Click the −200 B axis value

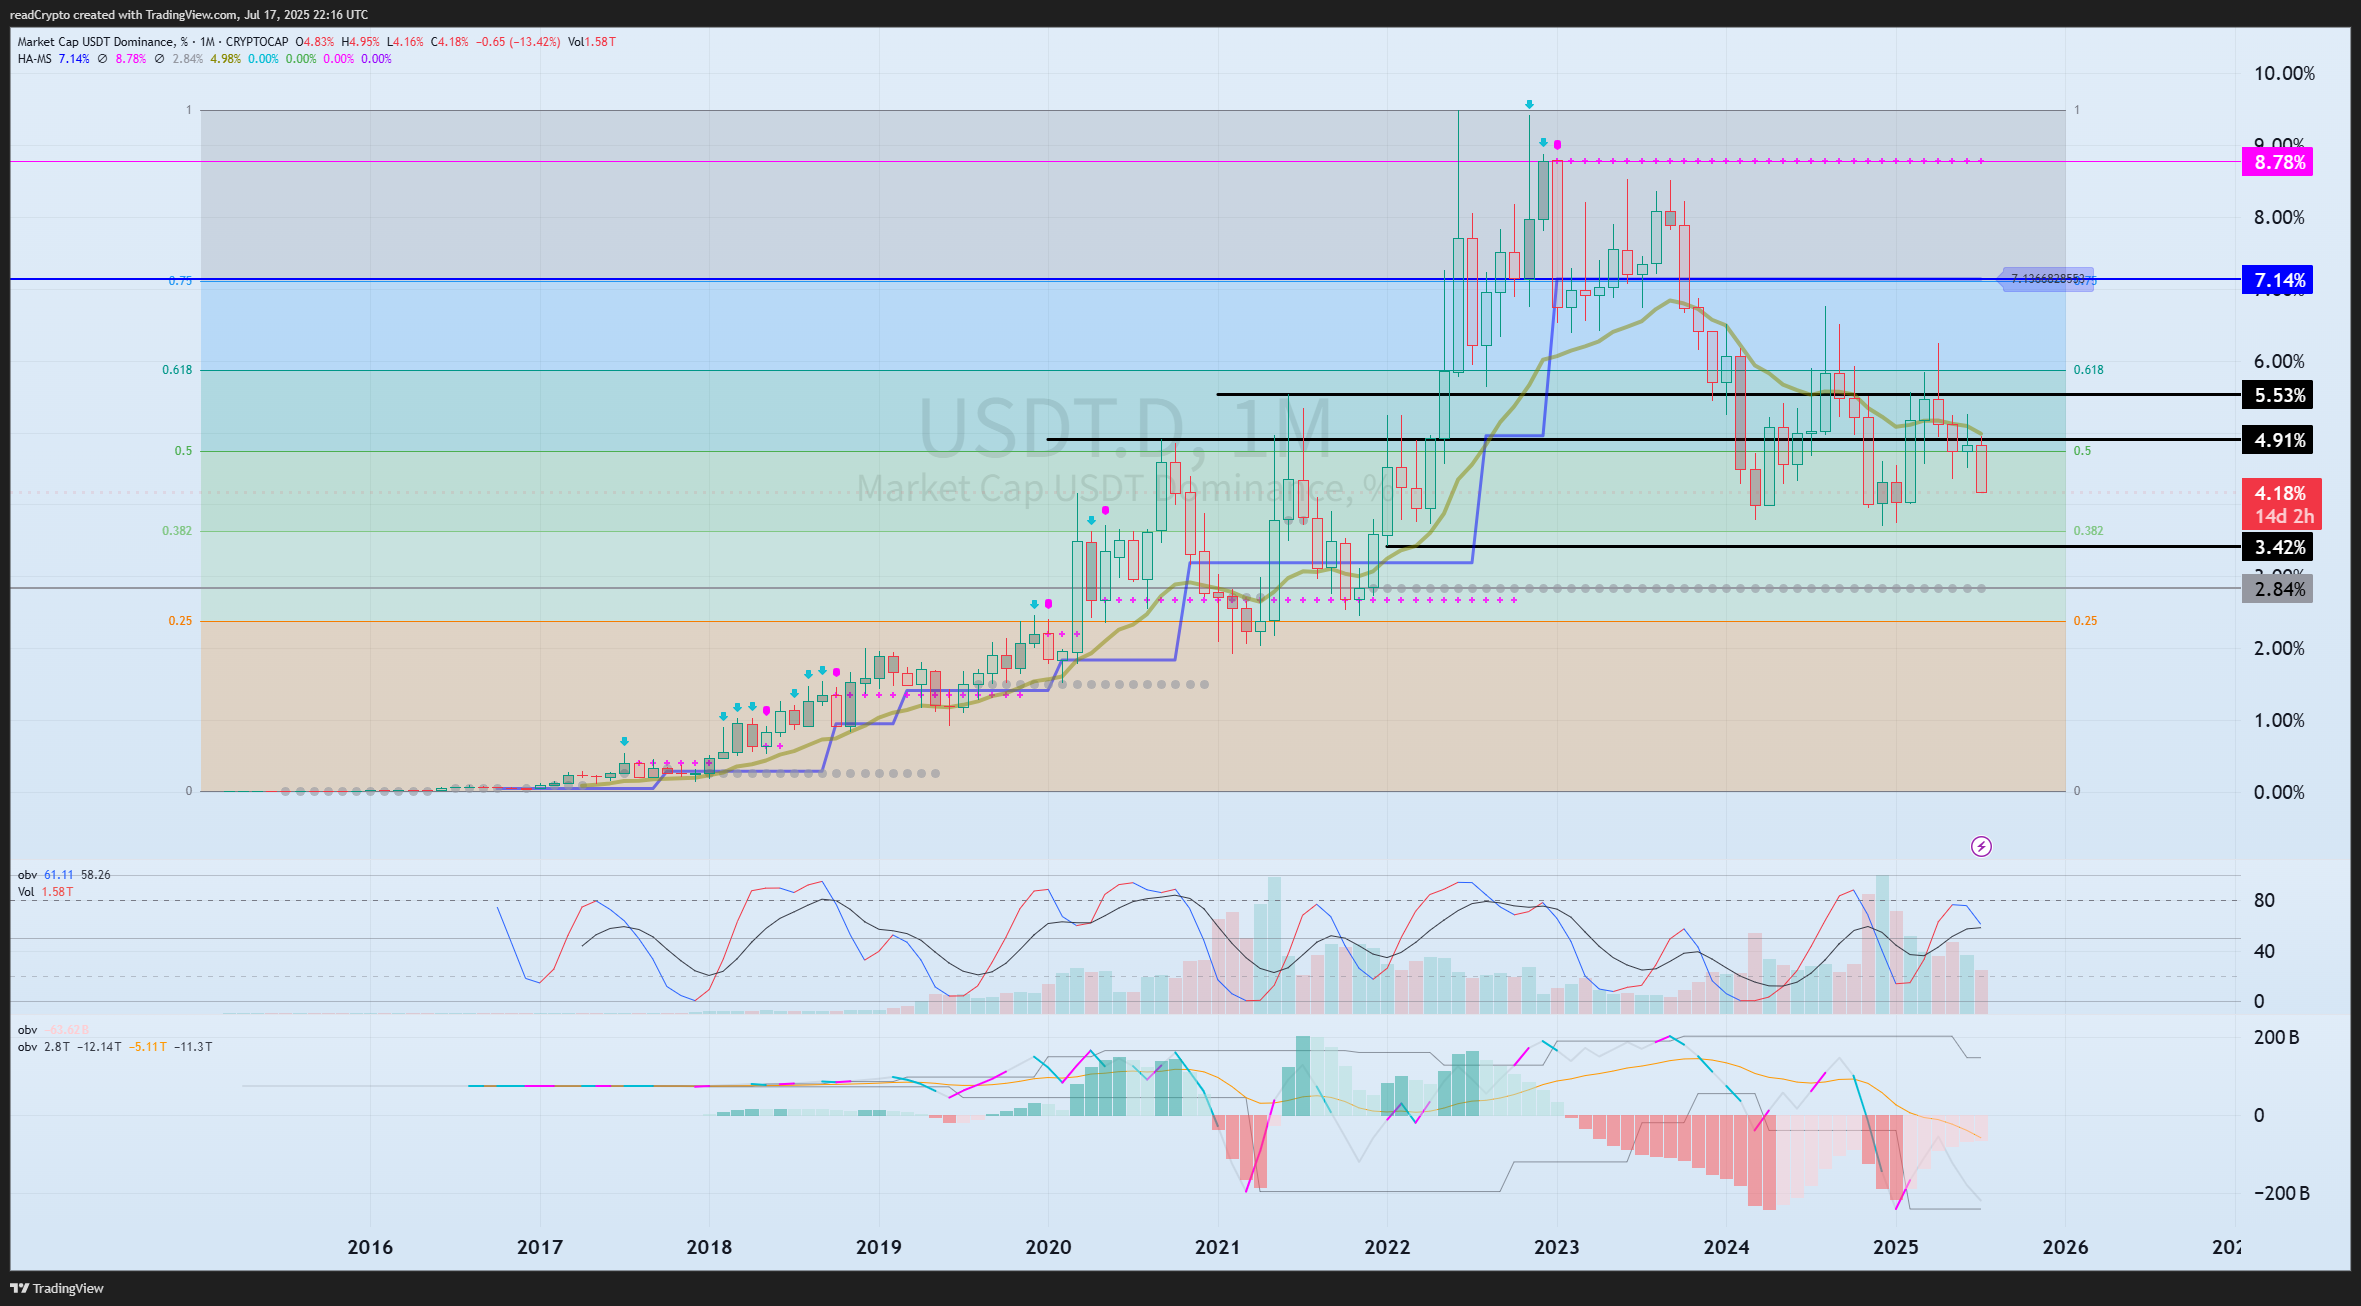[2281, 1194]
